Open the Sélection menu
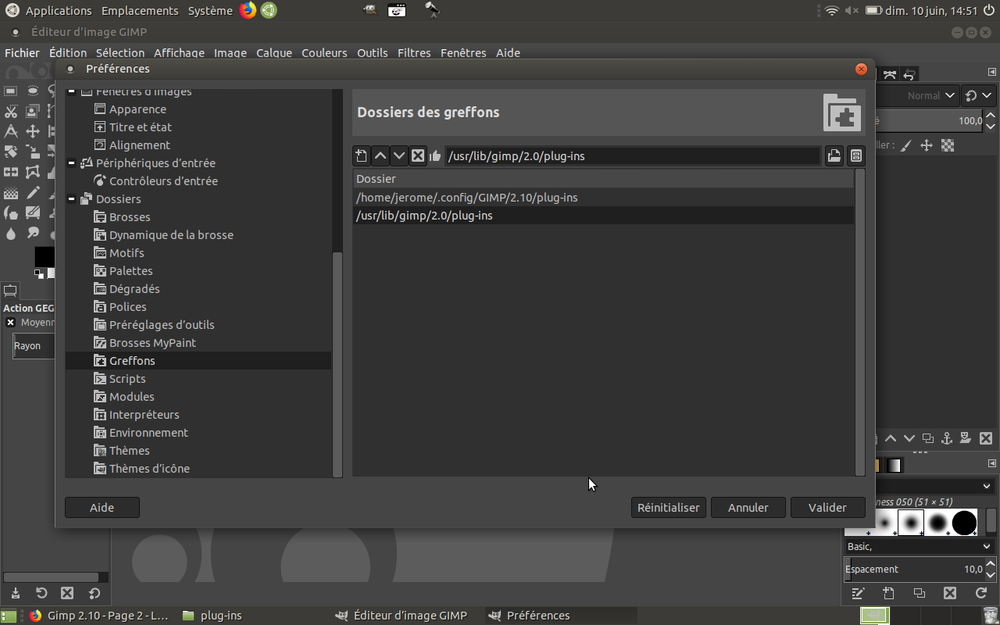The height and width of the screenshot is (625, 1000). (120, 53)
